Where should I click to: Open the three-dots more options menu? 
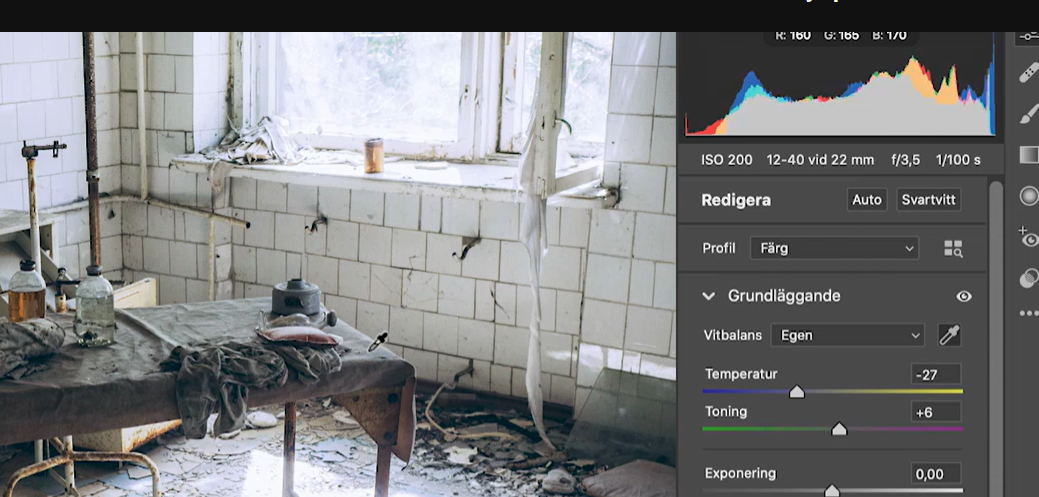tap(1028, 313)
